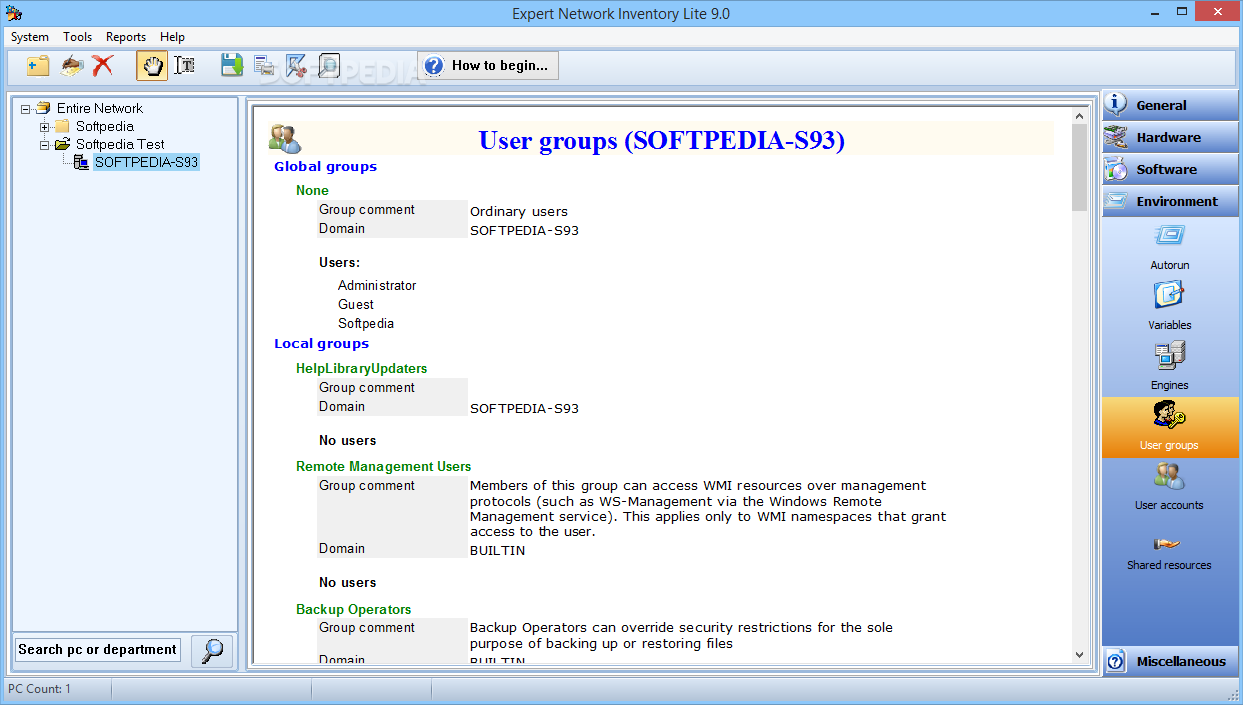
Task: Switch to the General category tab
Action: [1170, 105]
